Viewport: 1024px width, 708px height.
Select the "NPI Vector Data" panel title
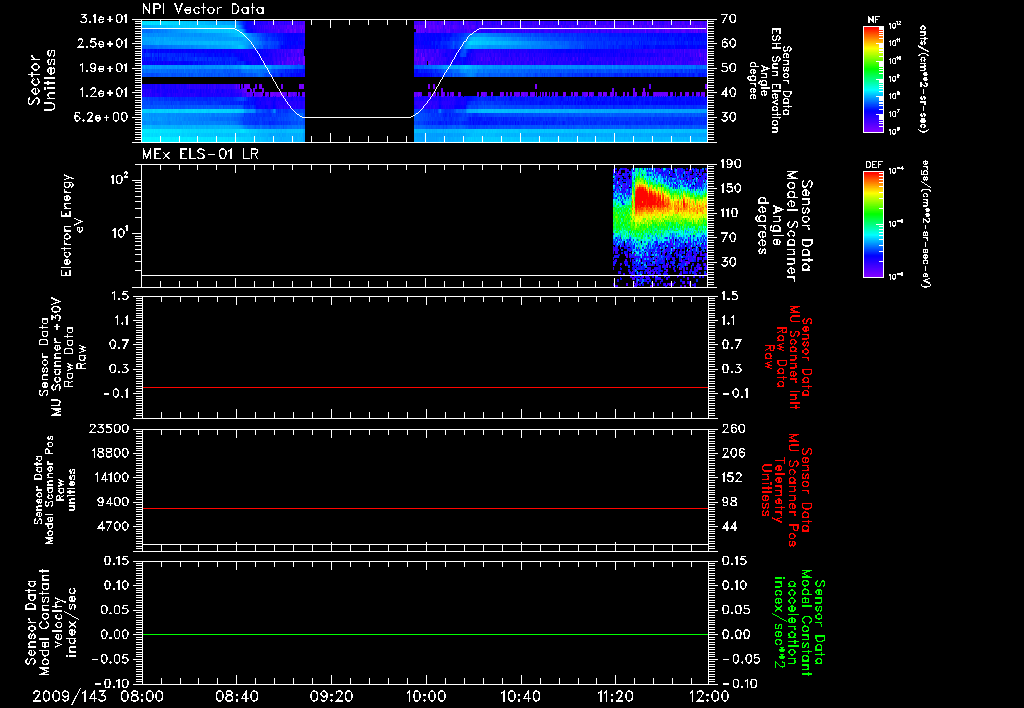(x=203, y=9)
